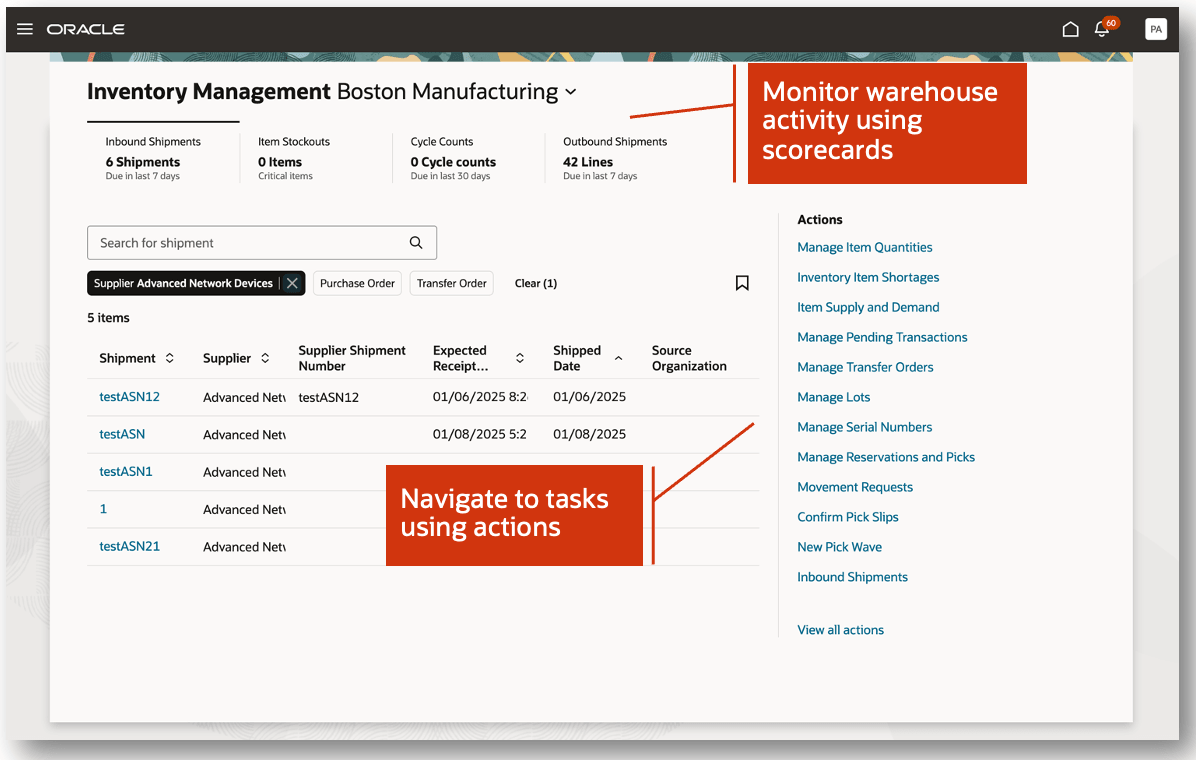1196x760 pixels.
Task: Click the View all actions link
Action: (840, 629)
